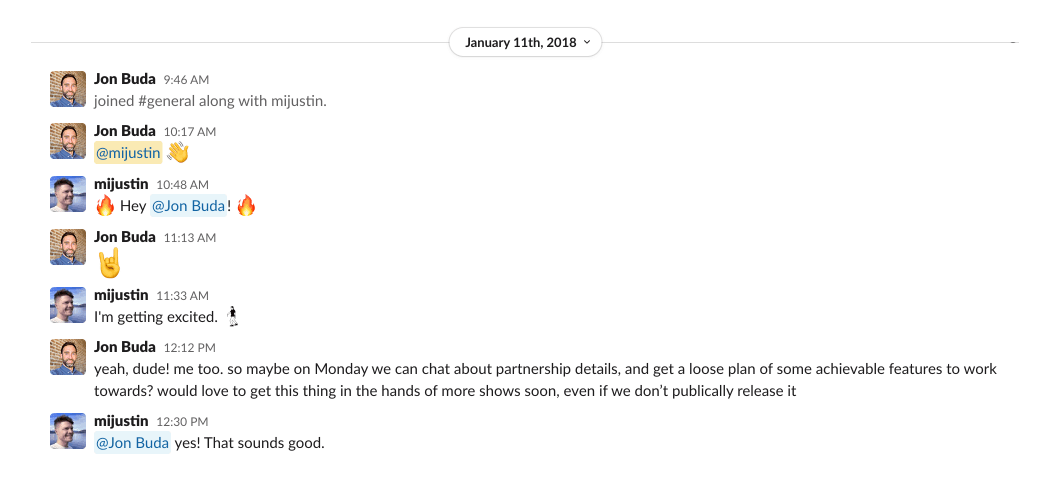
Task: Click Jon Buda's avatar on the joined message
Action: click(67, 89)
